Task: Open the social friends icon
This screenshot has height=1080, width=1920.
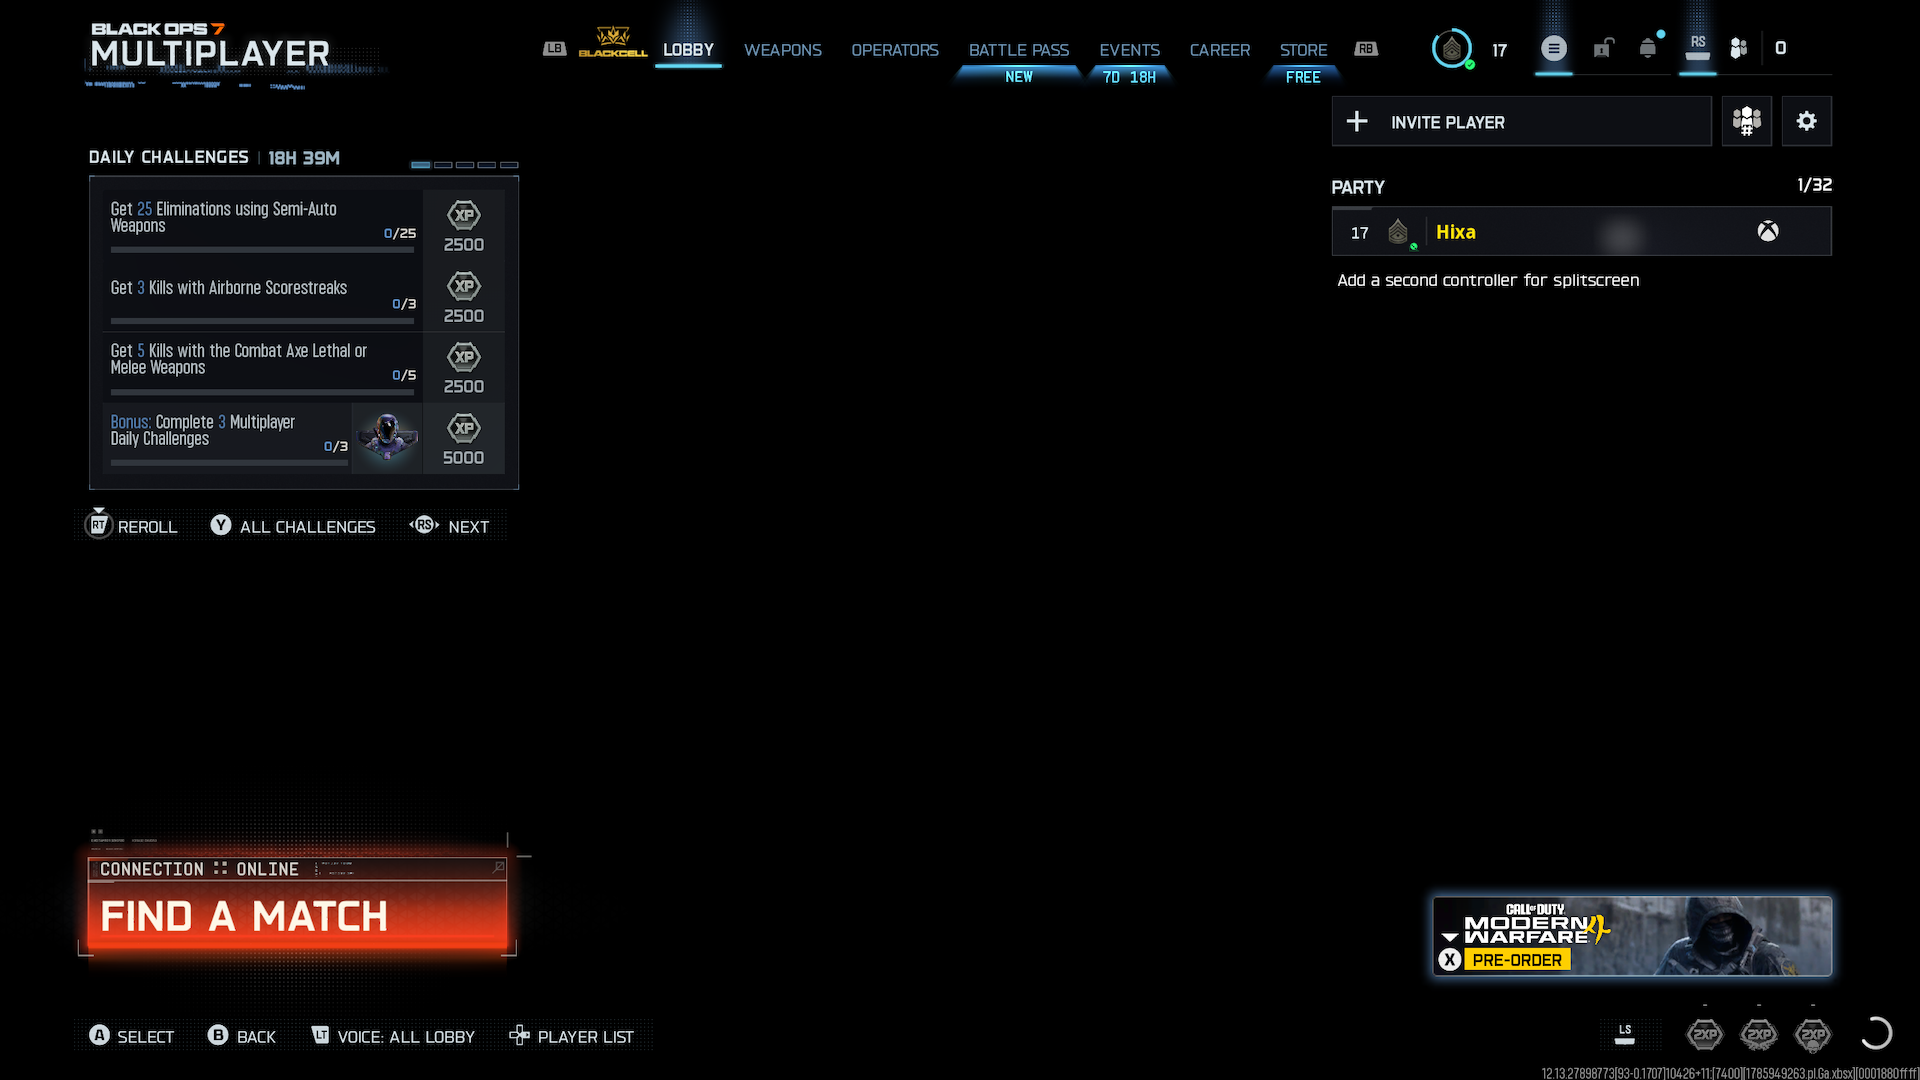Action: click(x=1739, y=48)
